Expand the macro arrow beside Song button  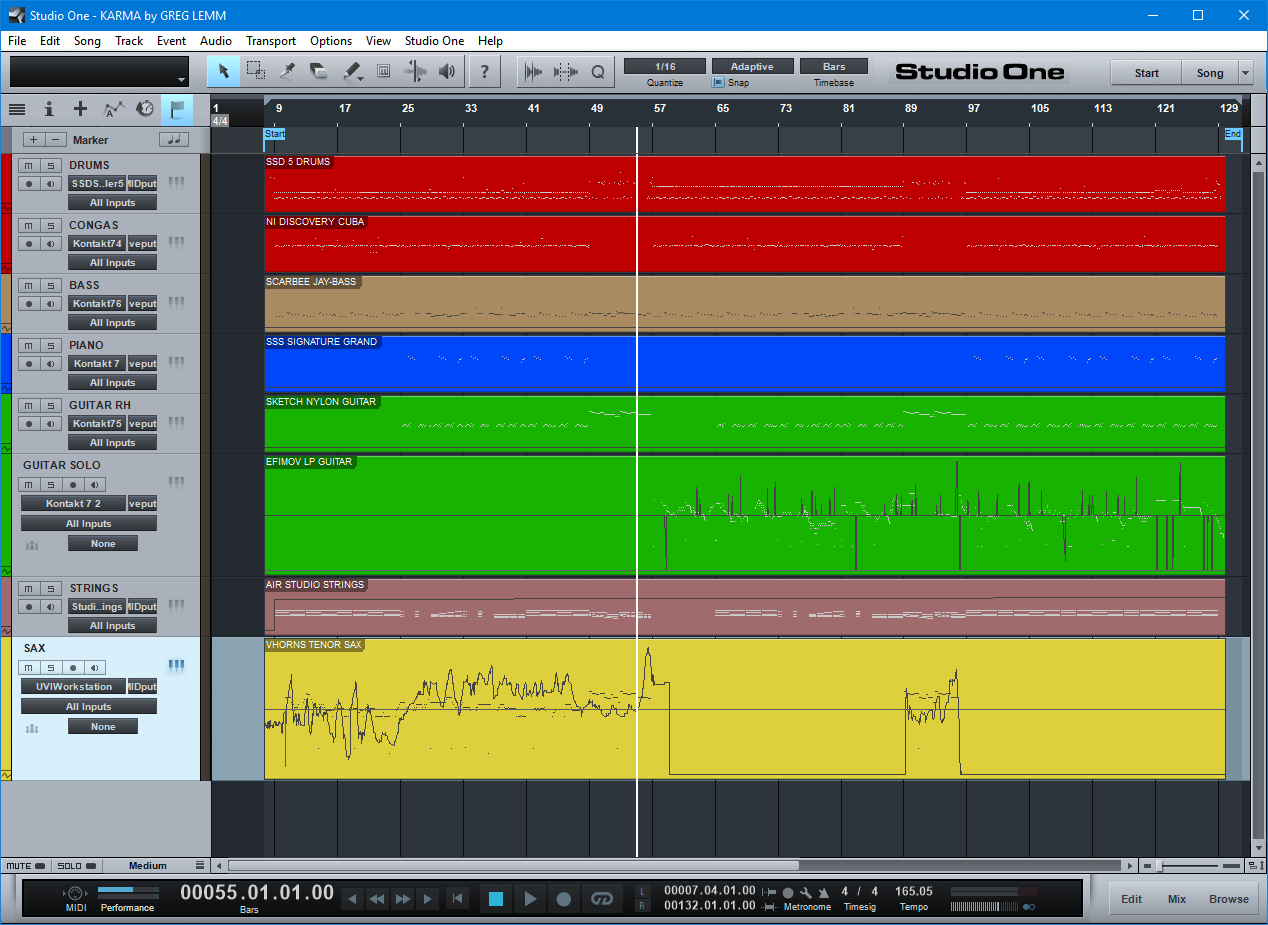(x=1245, y=73)
